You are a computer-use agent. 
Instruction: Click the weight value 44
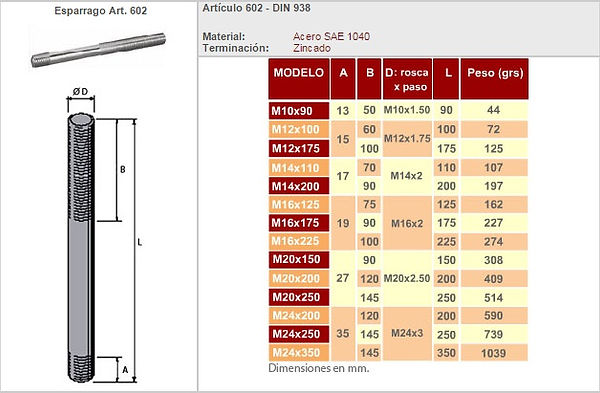pos(494,110)
